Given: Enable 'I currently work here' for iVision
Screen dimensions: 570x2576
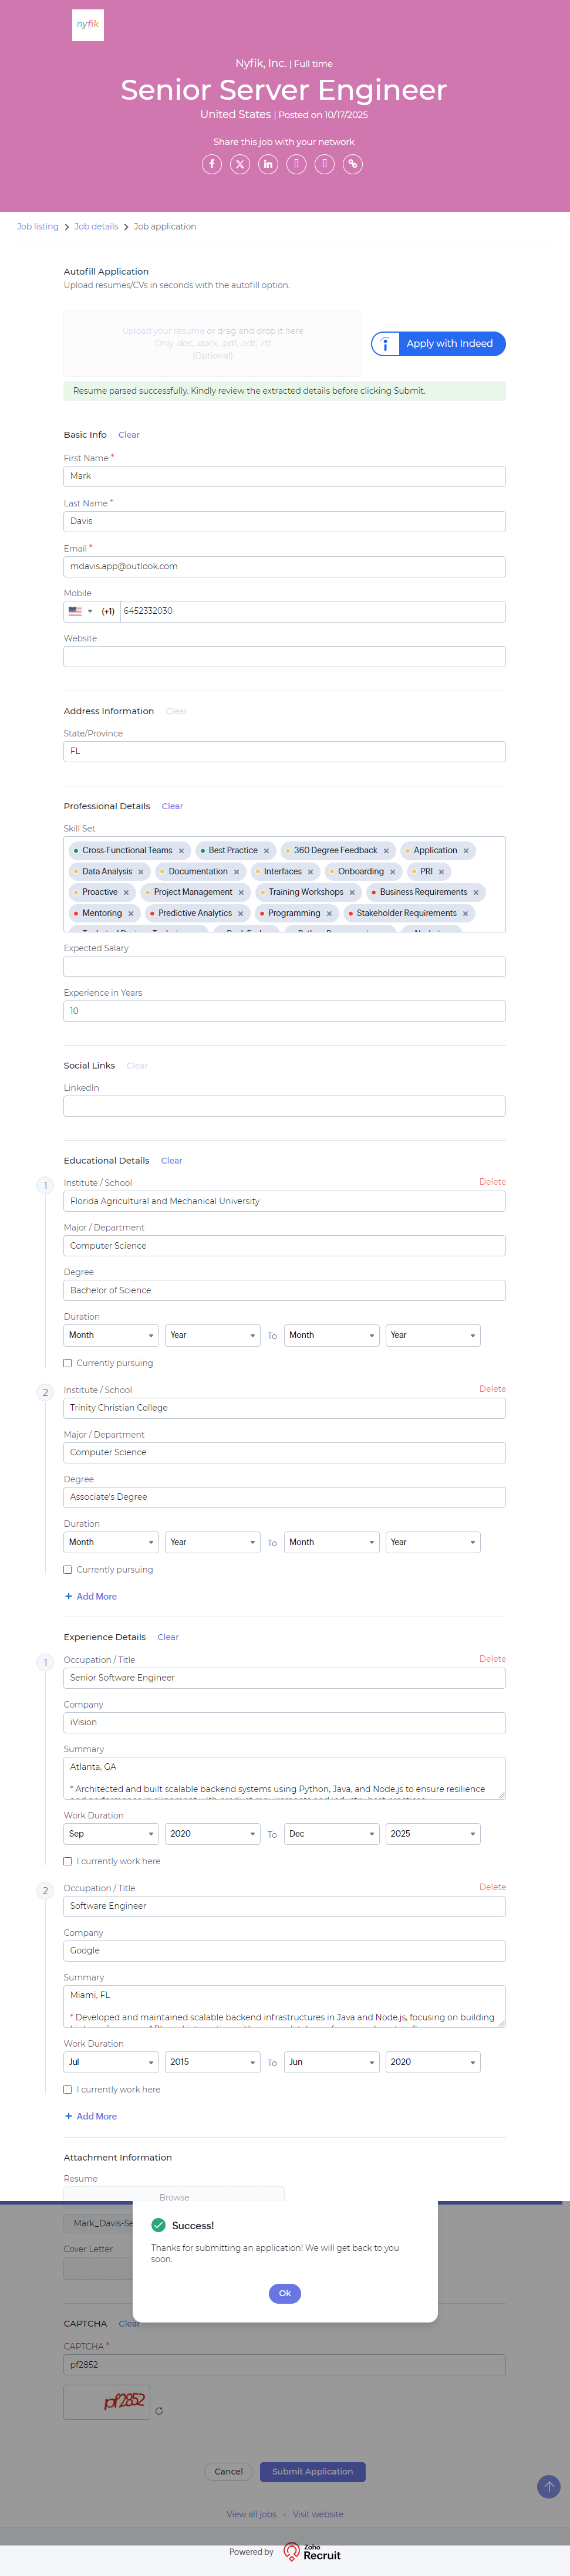Looking at the screenshot, I should pos(68,1861).
